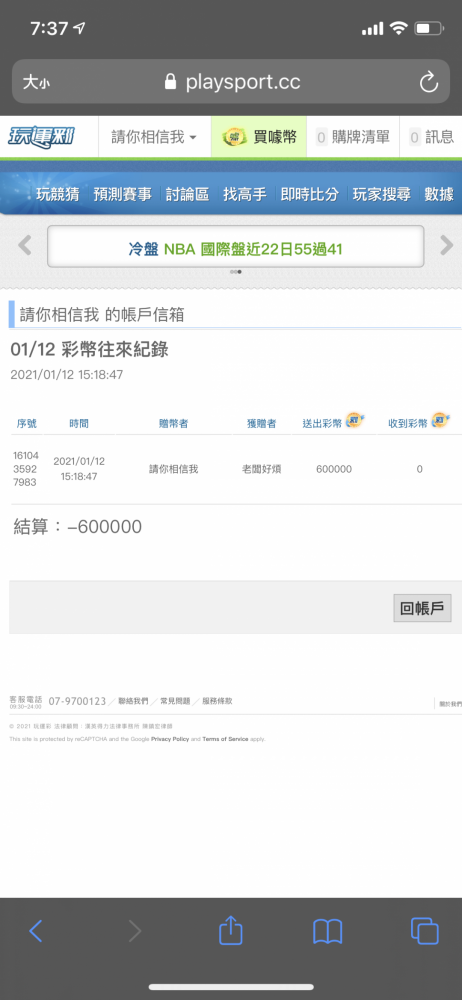
Task: Tap the Safari back arrow
Action: click(36, 931)
